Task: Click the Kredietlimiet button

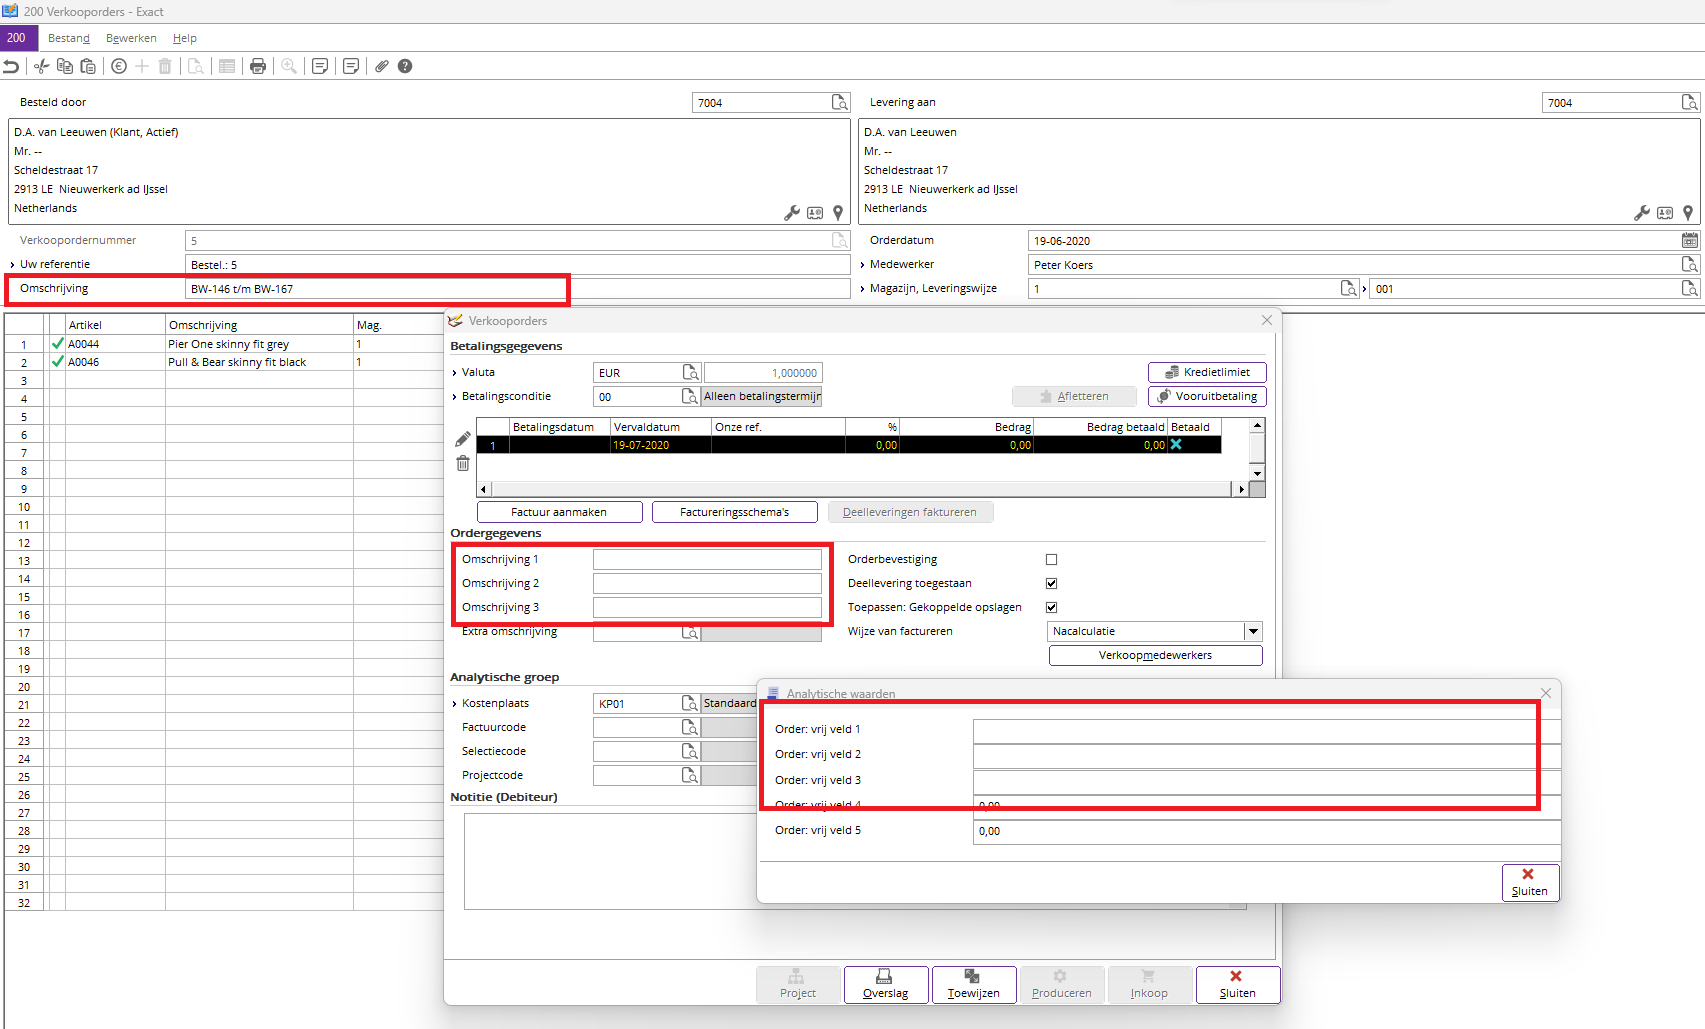Action: [x=1207, y=372]
